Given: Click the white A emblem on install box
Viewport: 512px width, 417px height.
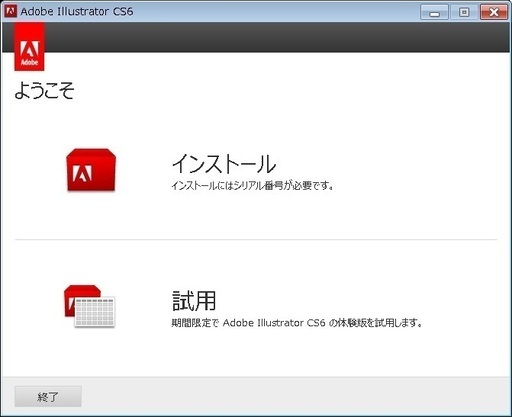Looking at the screenshot, I should [x=82, y=173].
